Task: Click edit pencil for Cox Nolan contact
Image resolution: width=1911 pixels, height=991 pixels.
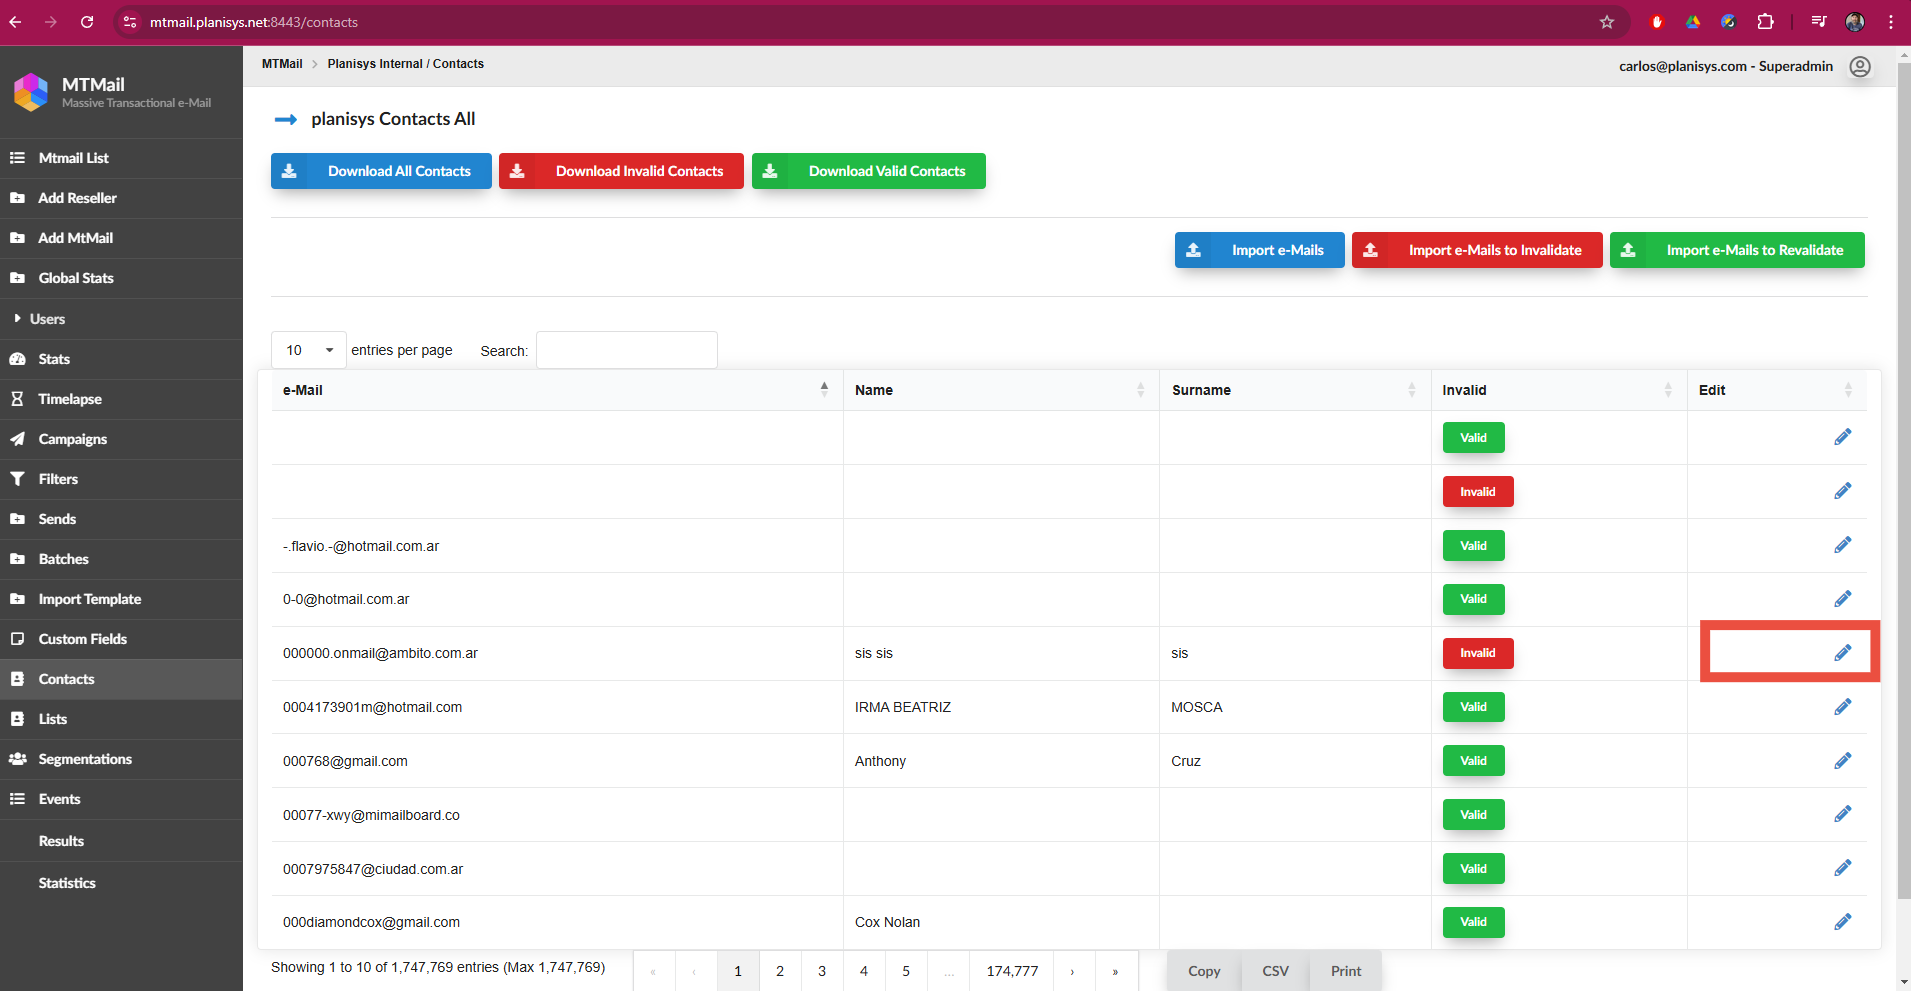Action: coord(1842,922)
